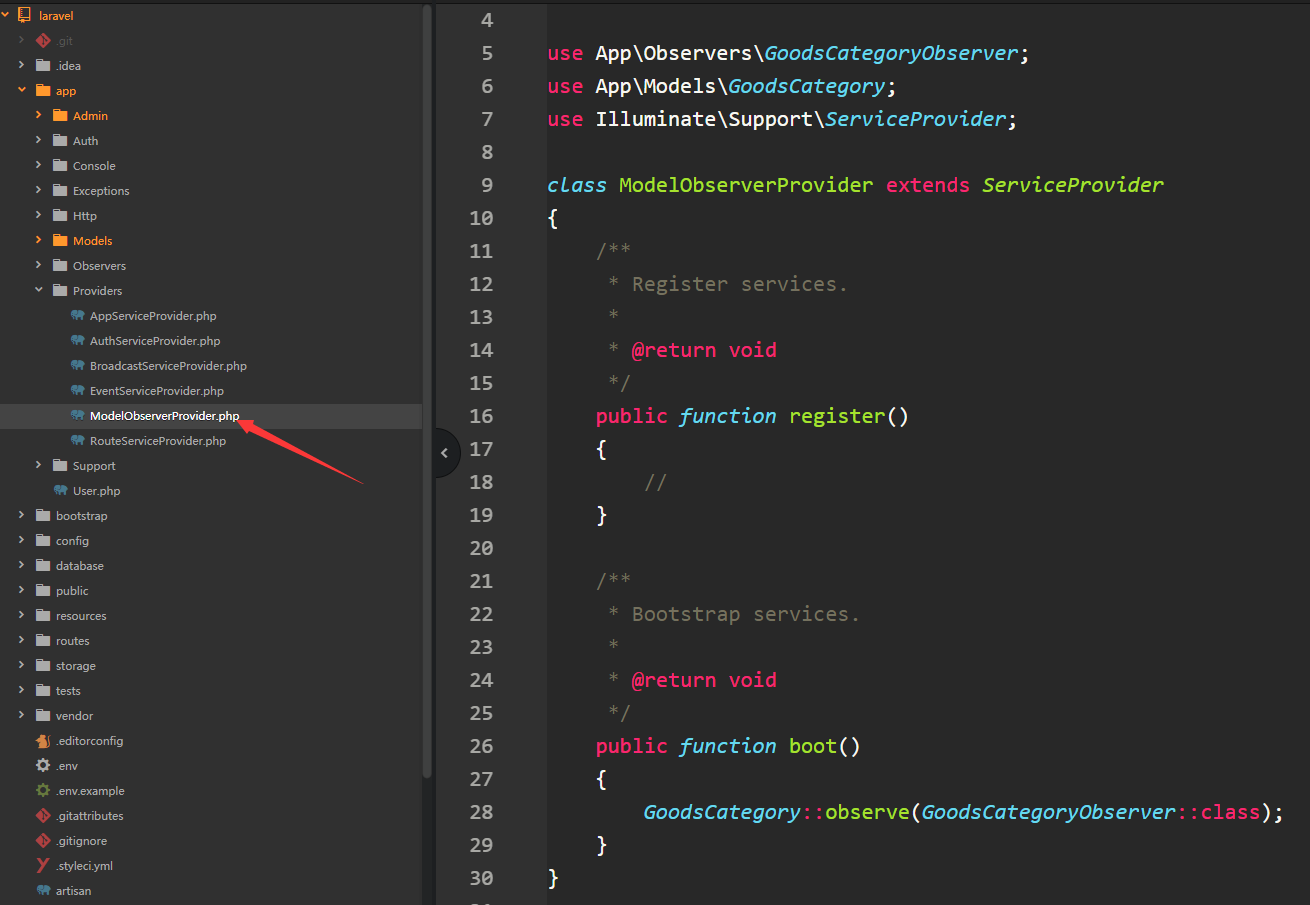Click the config folder icon
Screen dimensions: 1310x905
coord(42,541)
